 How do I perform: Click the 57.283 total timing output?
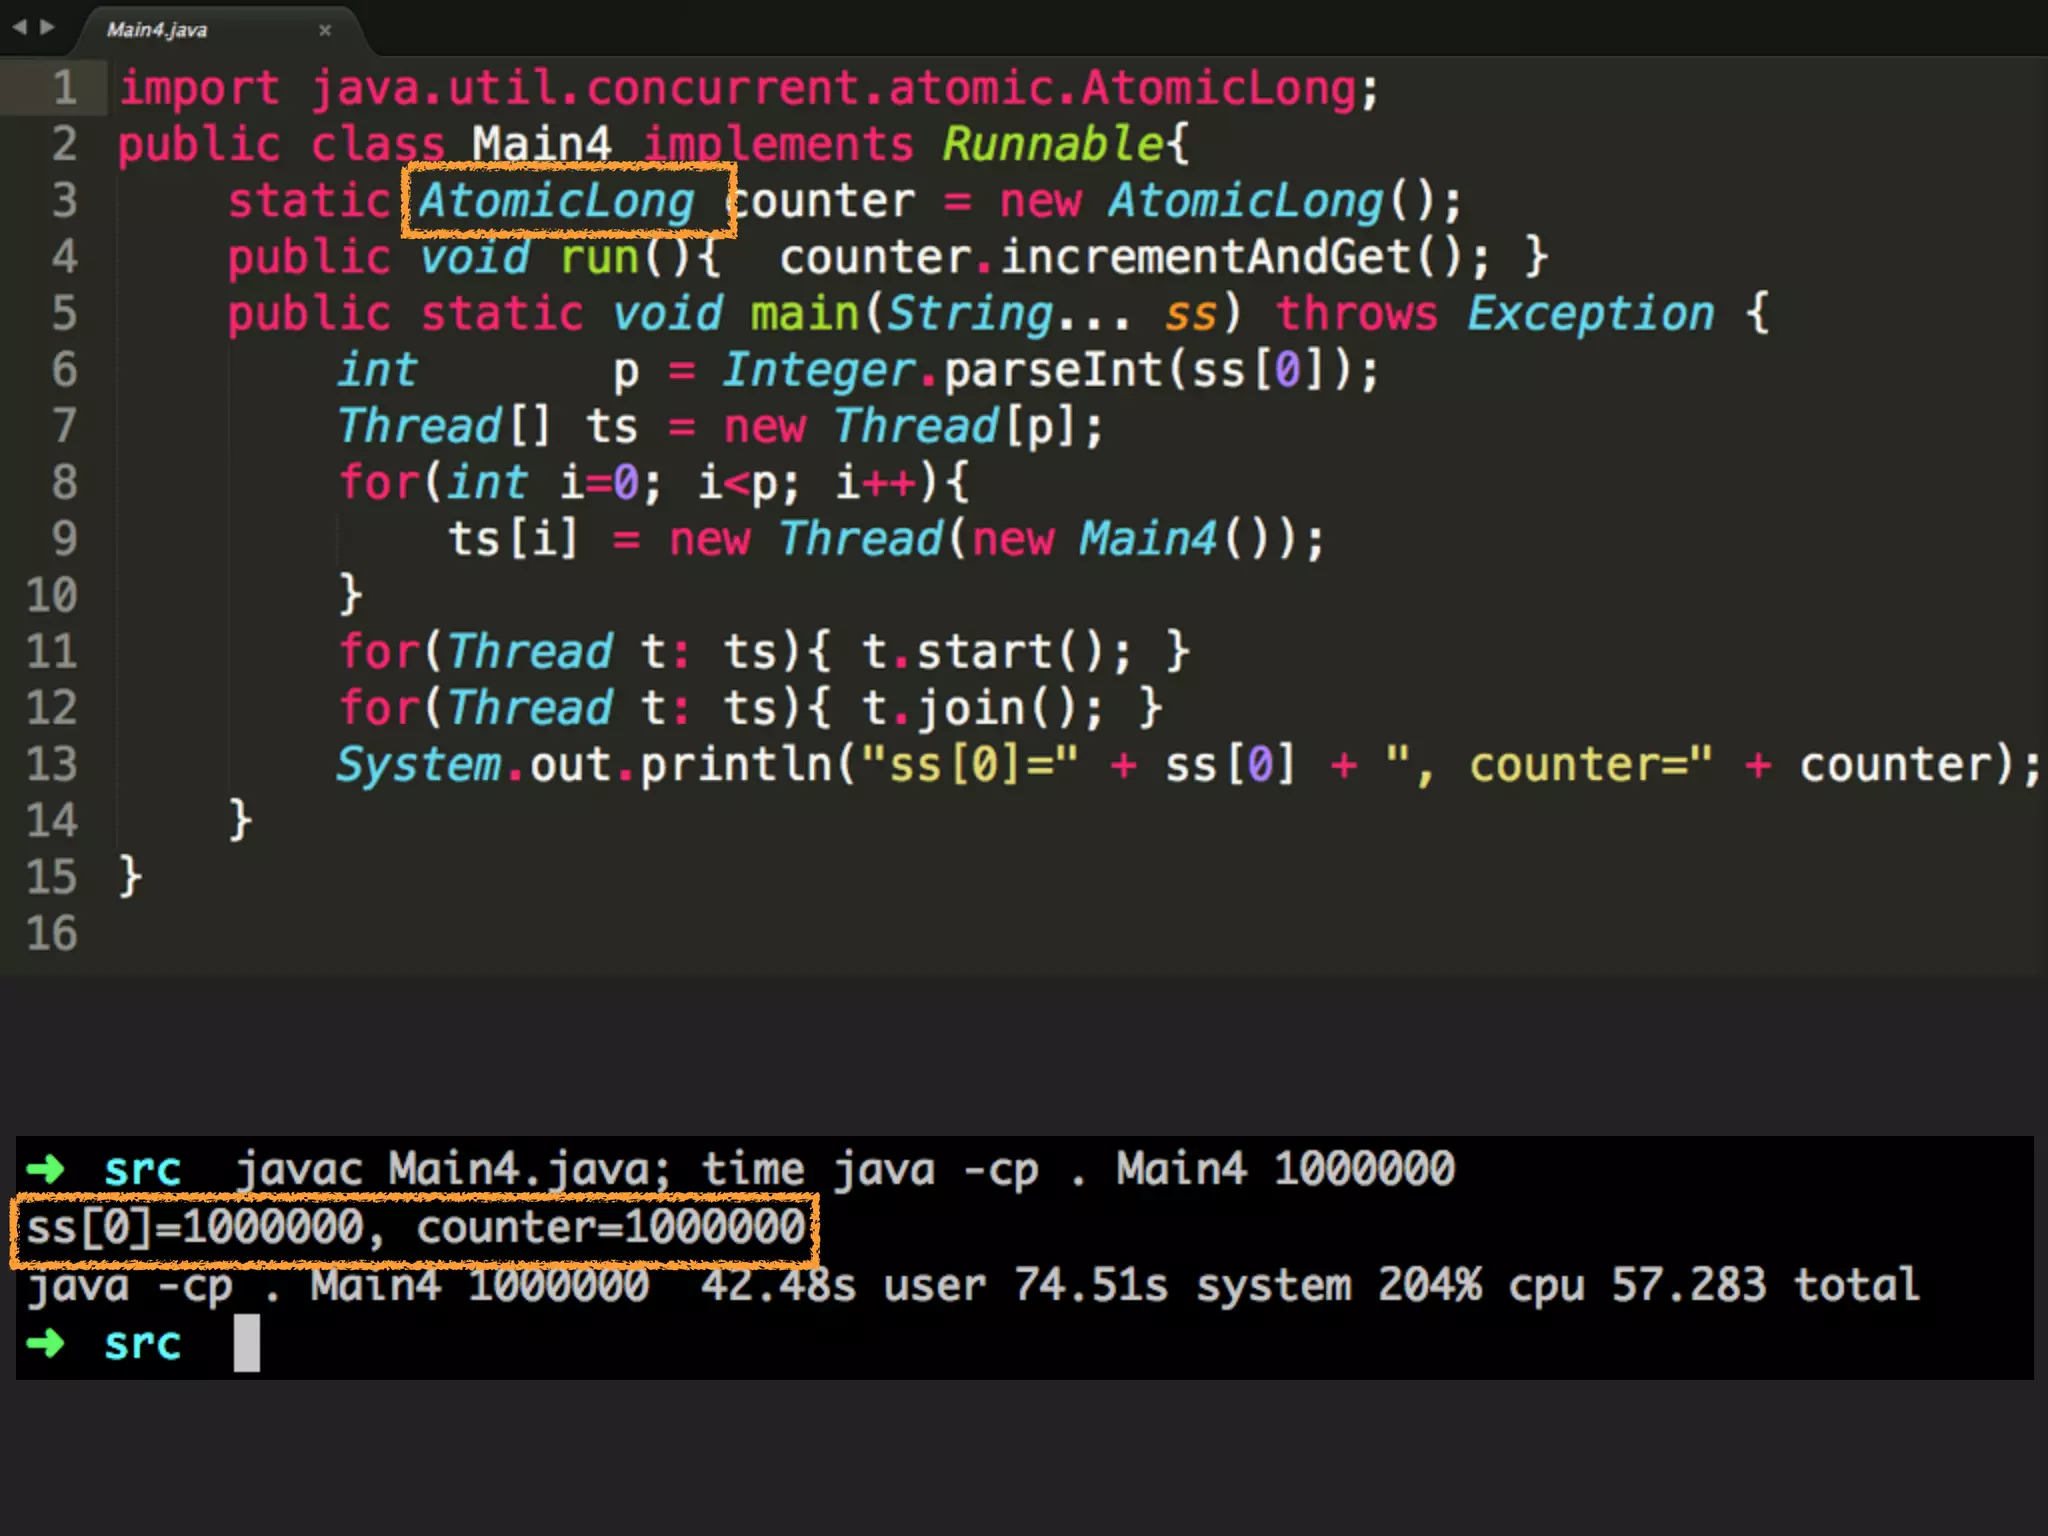(1765, 1285)
